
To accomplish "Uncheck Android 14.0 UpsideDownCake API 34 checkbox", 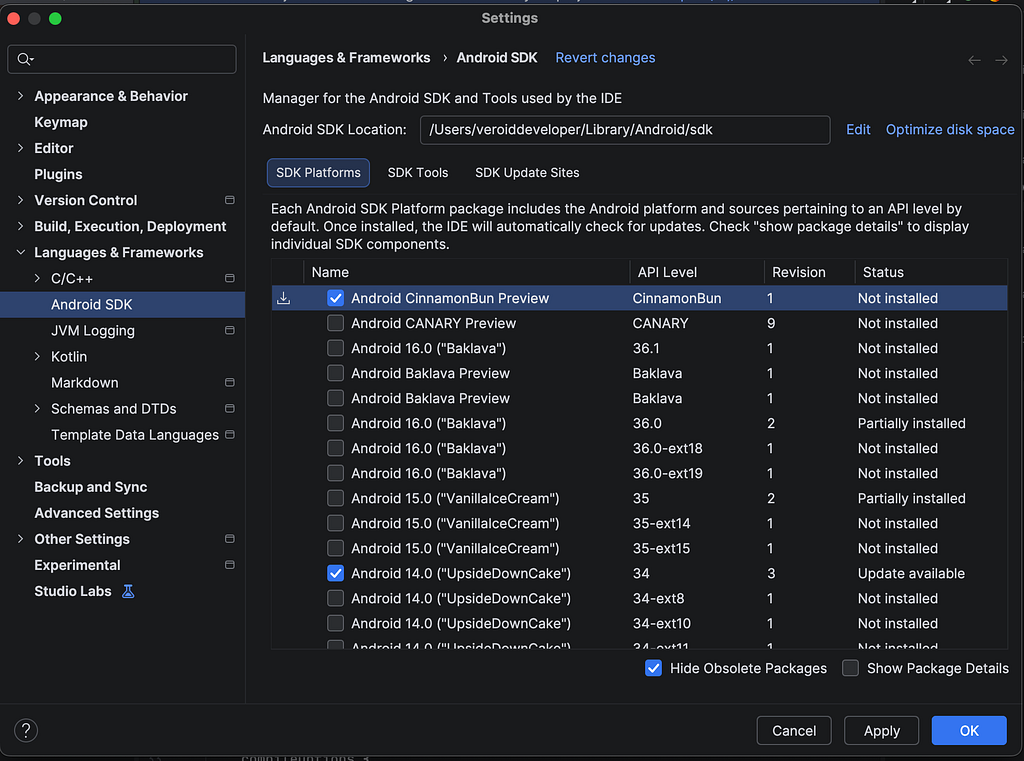I will 336,574.
